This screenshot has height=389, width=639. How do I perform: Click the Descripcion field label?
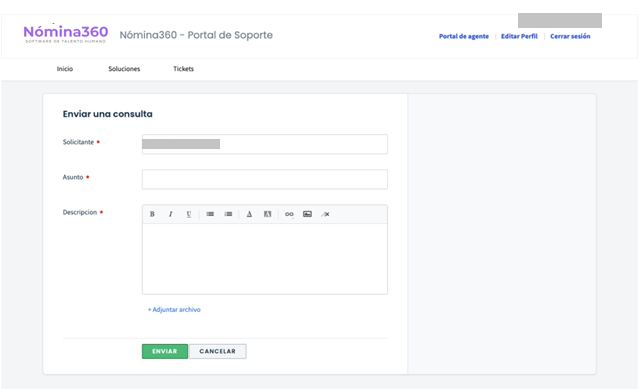coord(80,212)
